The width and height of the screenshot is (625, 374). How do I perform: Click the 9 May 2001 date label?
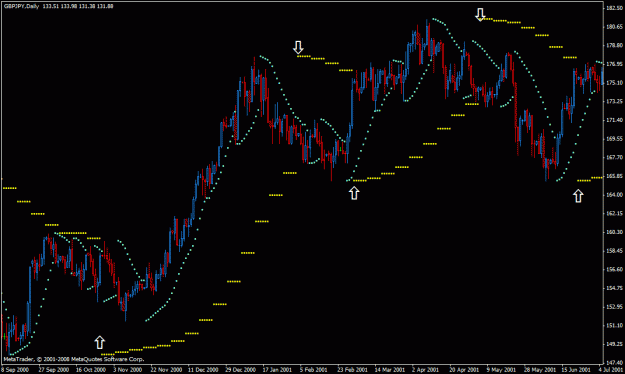pos(501,370)
